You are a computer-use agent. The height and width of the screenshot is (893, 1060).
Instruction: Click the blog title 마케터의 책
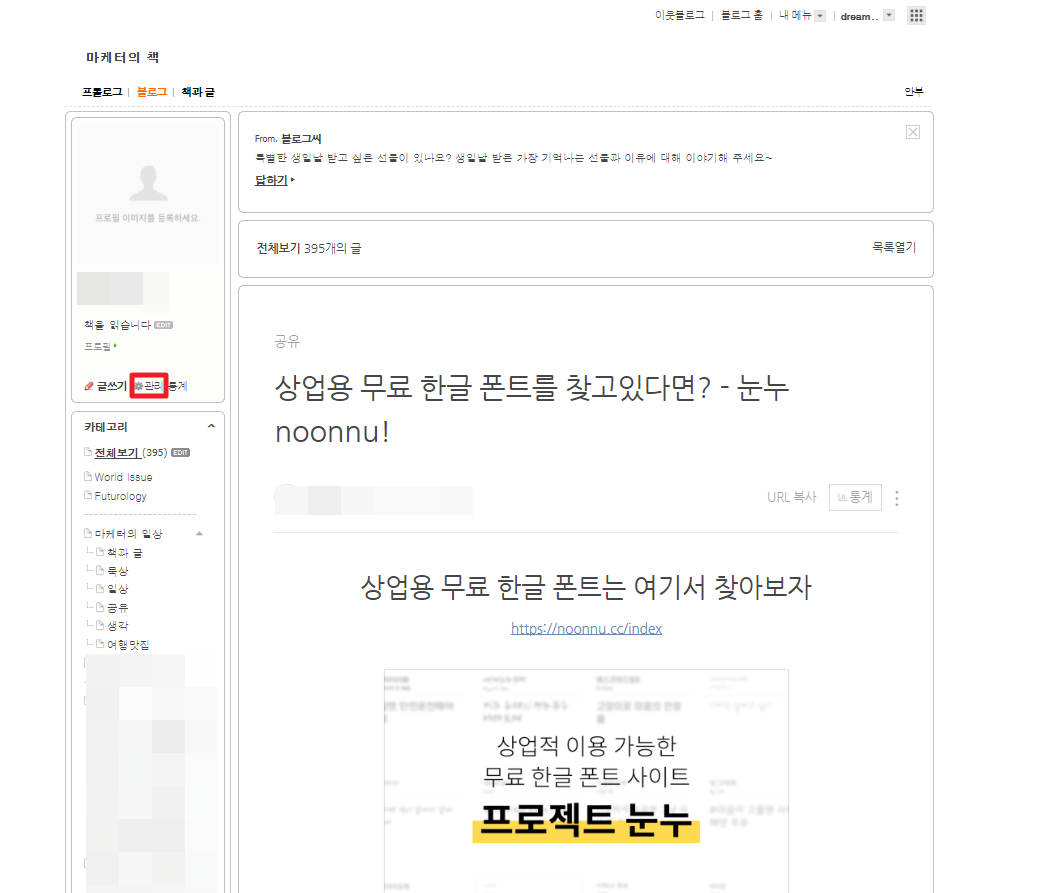pyautogui.click(x=122, y=57)
